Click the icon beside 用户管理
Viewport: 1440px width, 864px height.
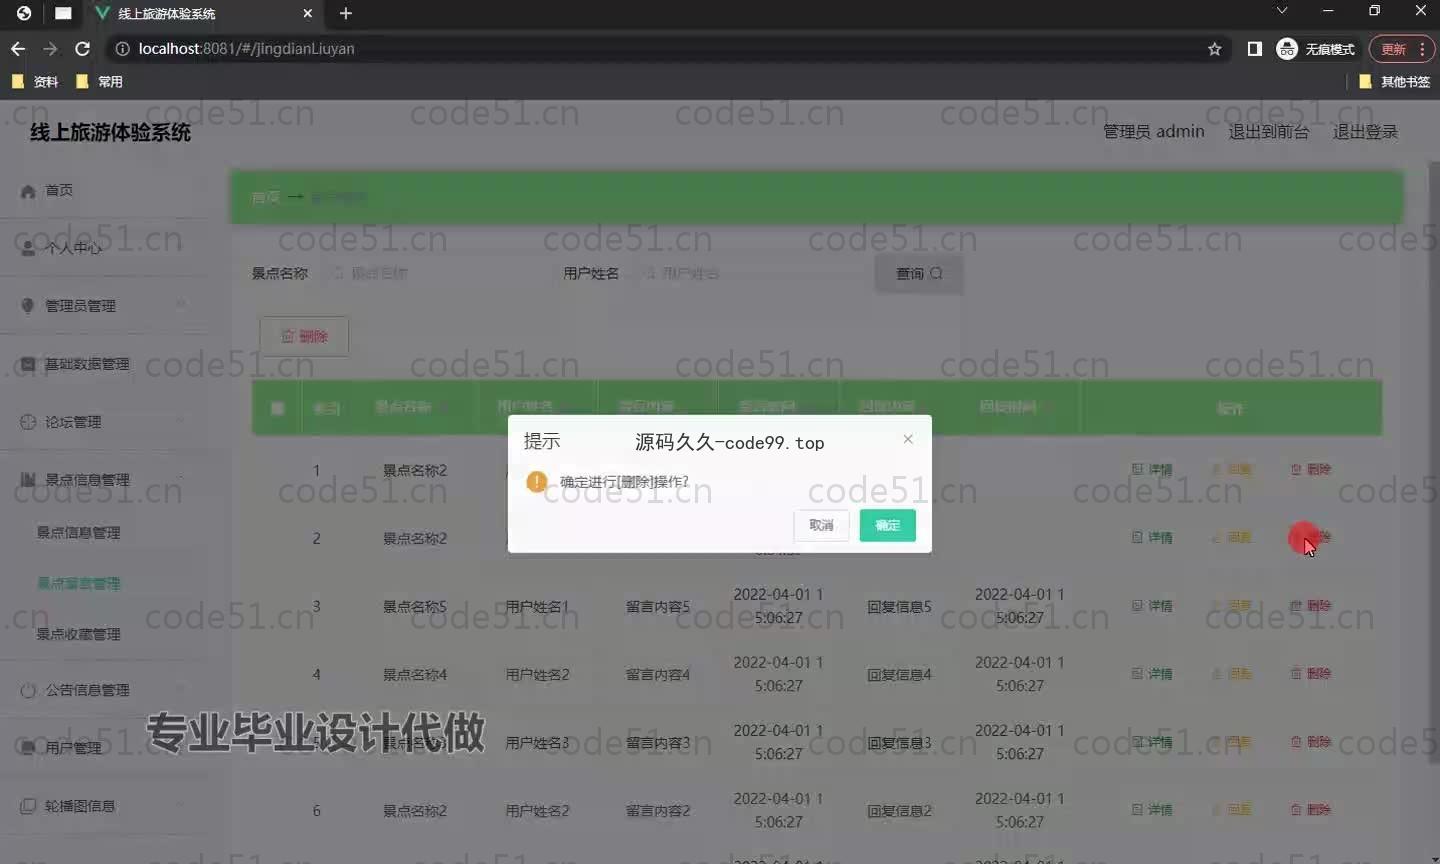[28, 748]
